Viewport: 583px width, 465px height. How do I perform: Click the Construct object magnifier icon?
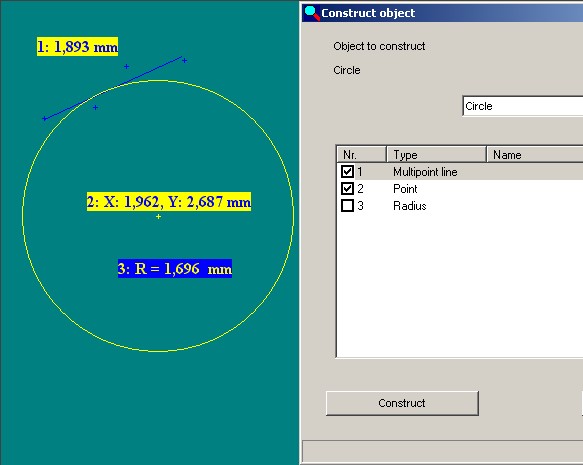(312, 13)
